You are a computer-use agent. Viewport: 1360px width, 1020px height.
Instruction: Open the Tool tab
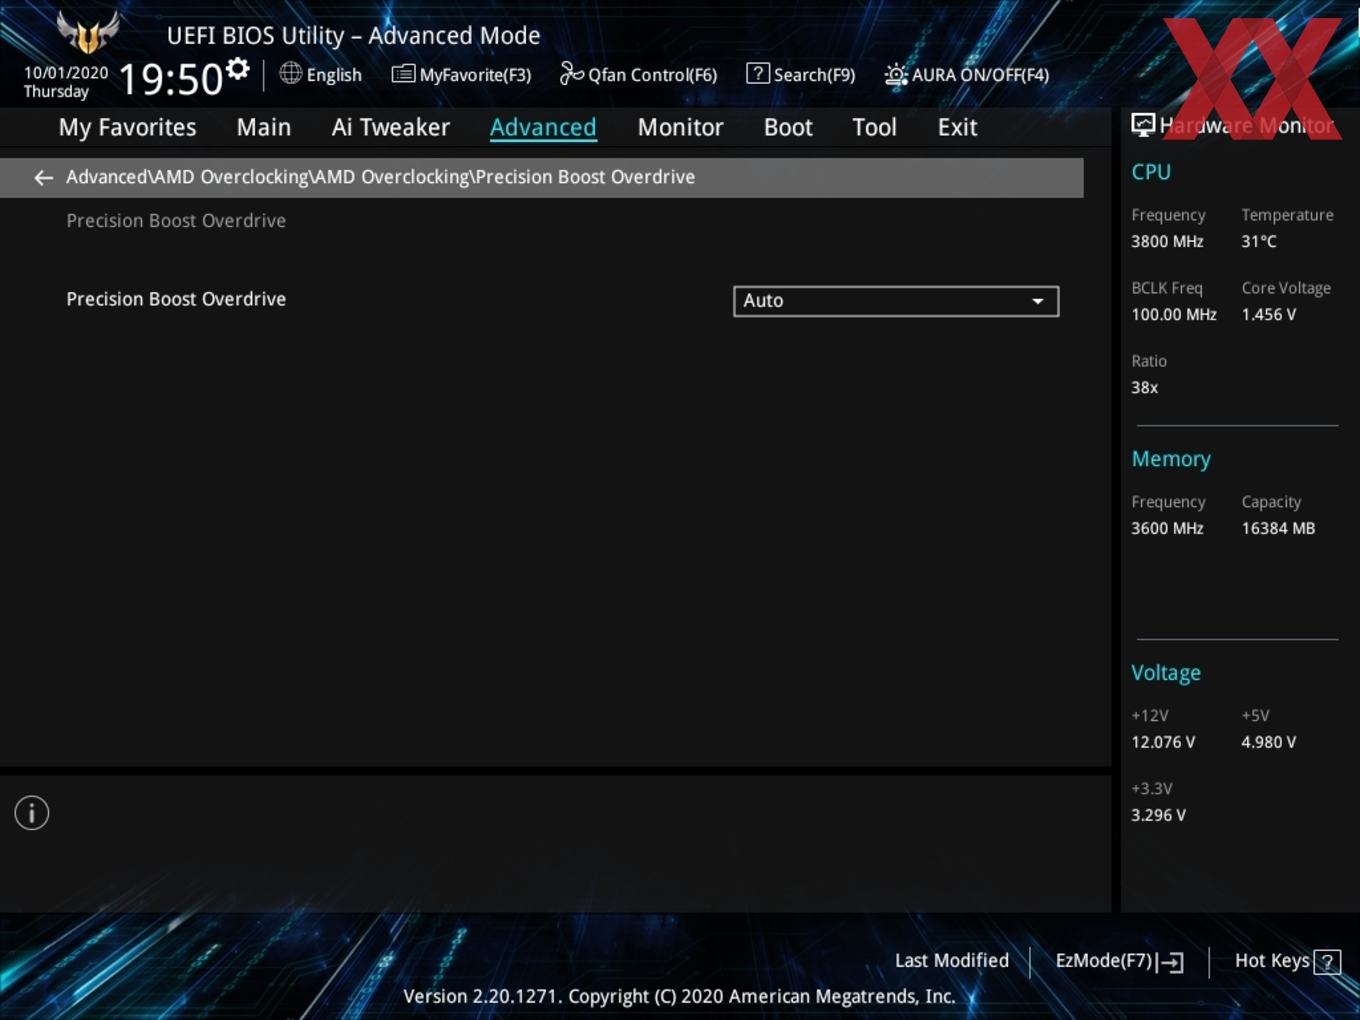point(874,127)
